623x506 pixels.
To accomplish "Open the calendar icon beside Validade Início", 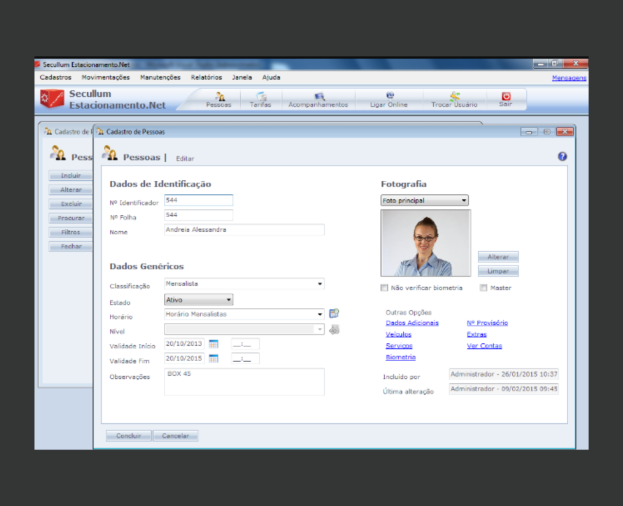I will tap(213, 344).
